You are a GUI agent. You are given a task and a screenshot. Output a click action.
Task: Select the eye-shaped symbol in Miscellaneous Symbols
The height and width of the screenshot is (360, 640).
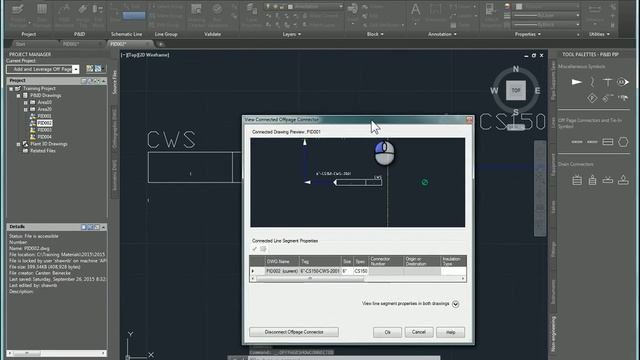click(x=622, y=82)
